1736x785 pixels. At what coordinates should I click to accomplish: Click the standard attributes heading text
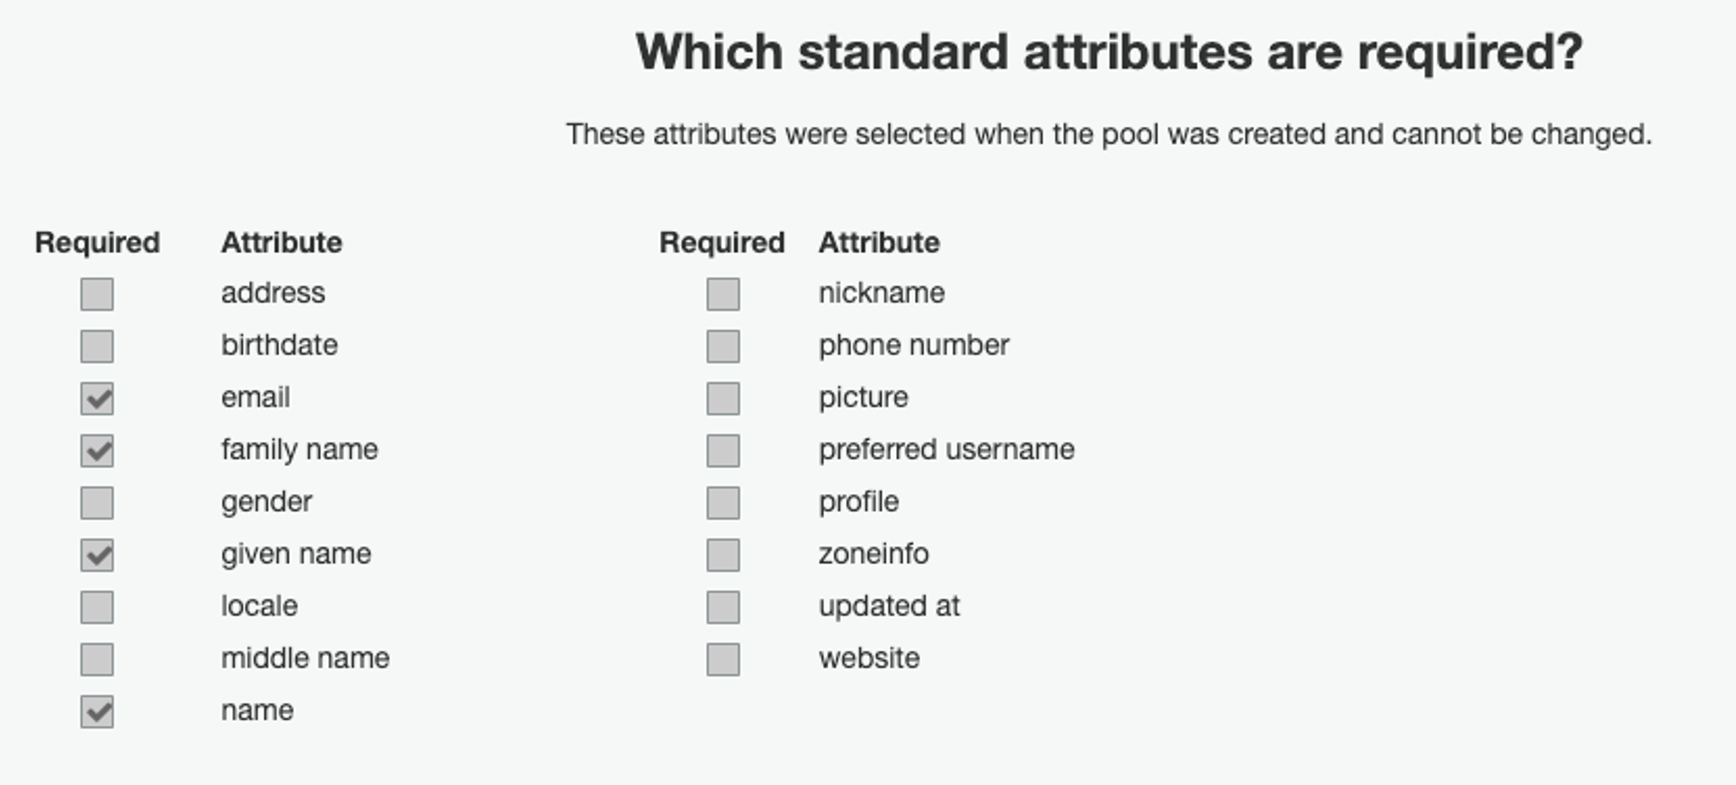click(x=1108, y=52)
